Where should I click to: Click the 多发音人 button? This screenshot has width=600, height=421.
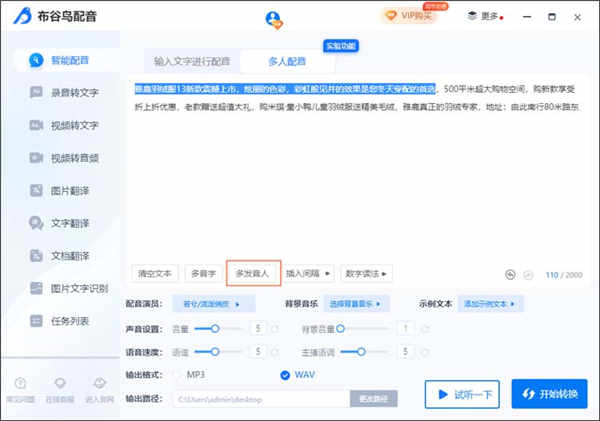pos(253,273)
